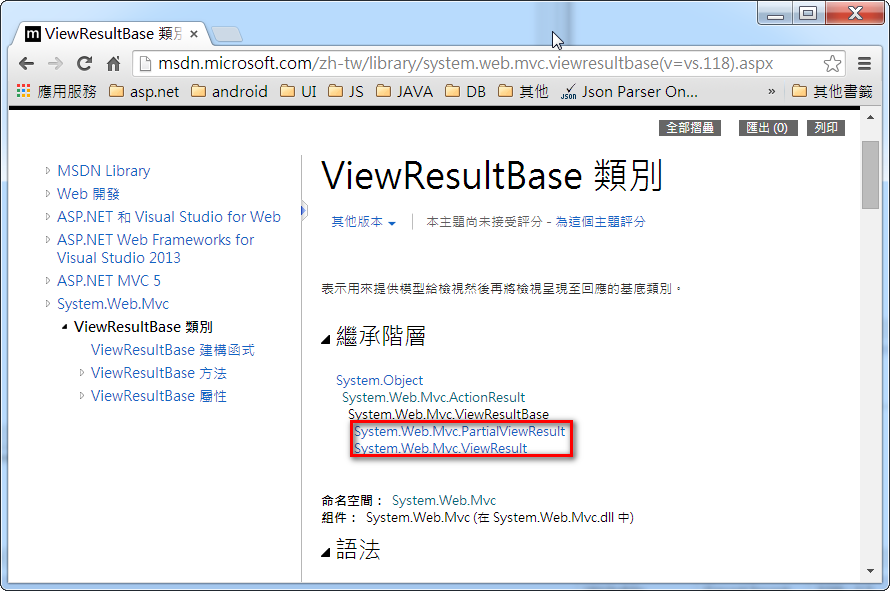Expand the Web 開發 tree arrow
The height and width of the screenshot is (591, 890).
click(48, 194)
